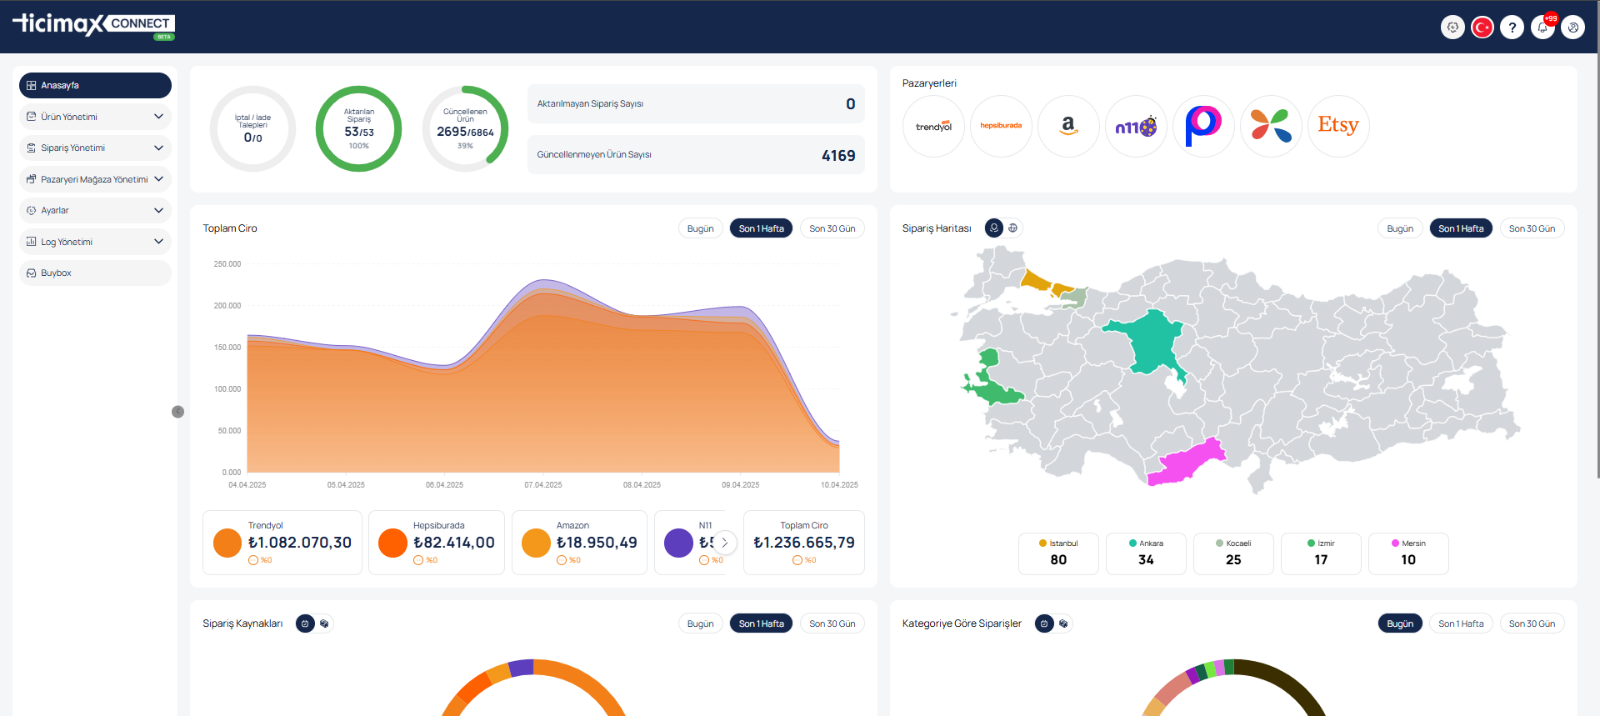This screenshot has width=1600, height=716.
Task: Click Trendyol orange color circle
Action: click(x=228, y=543)
